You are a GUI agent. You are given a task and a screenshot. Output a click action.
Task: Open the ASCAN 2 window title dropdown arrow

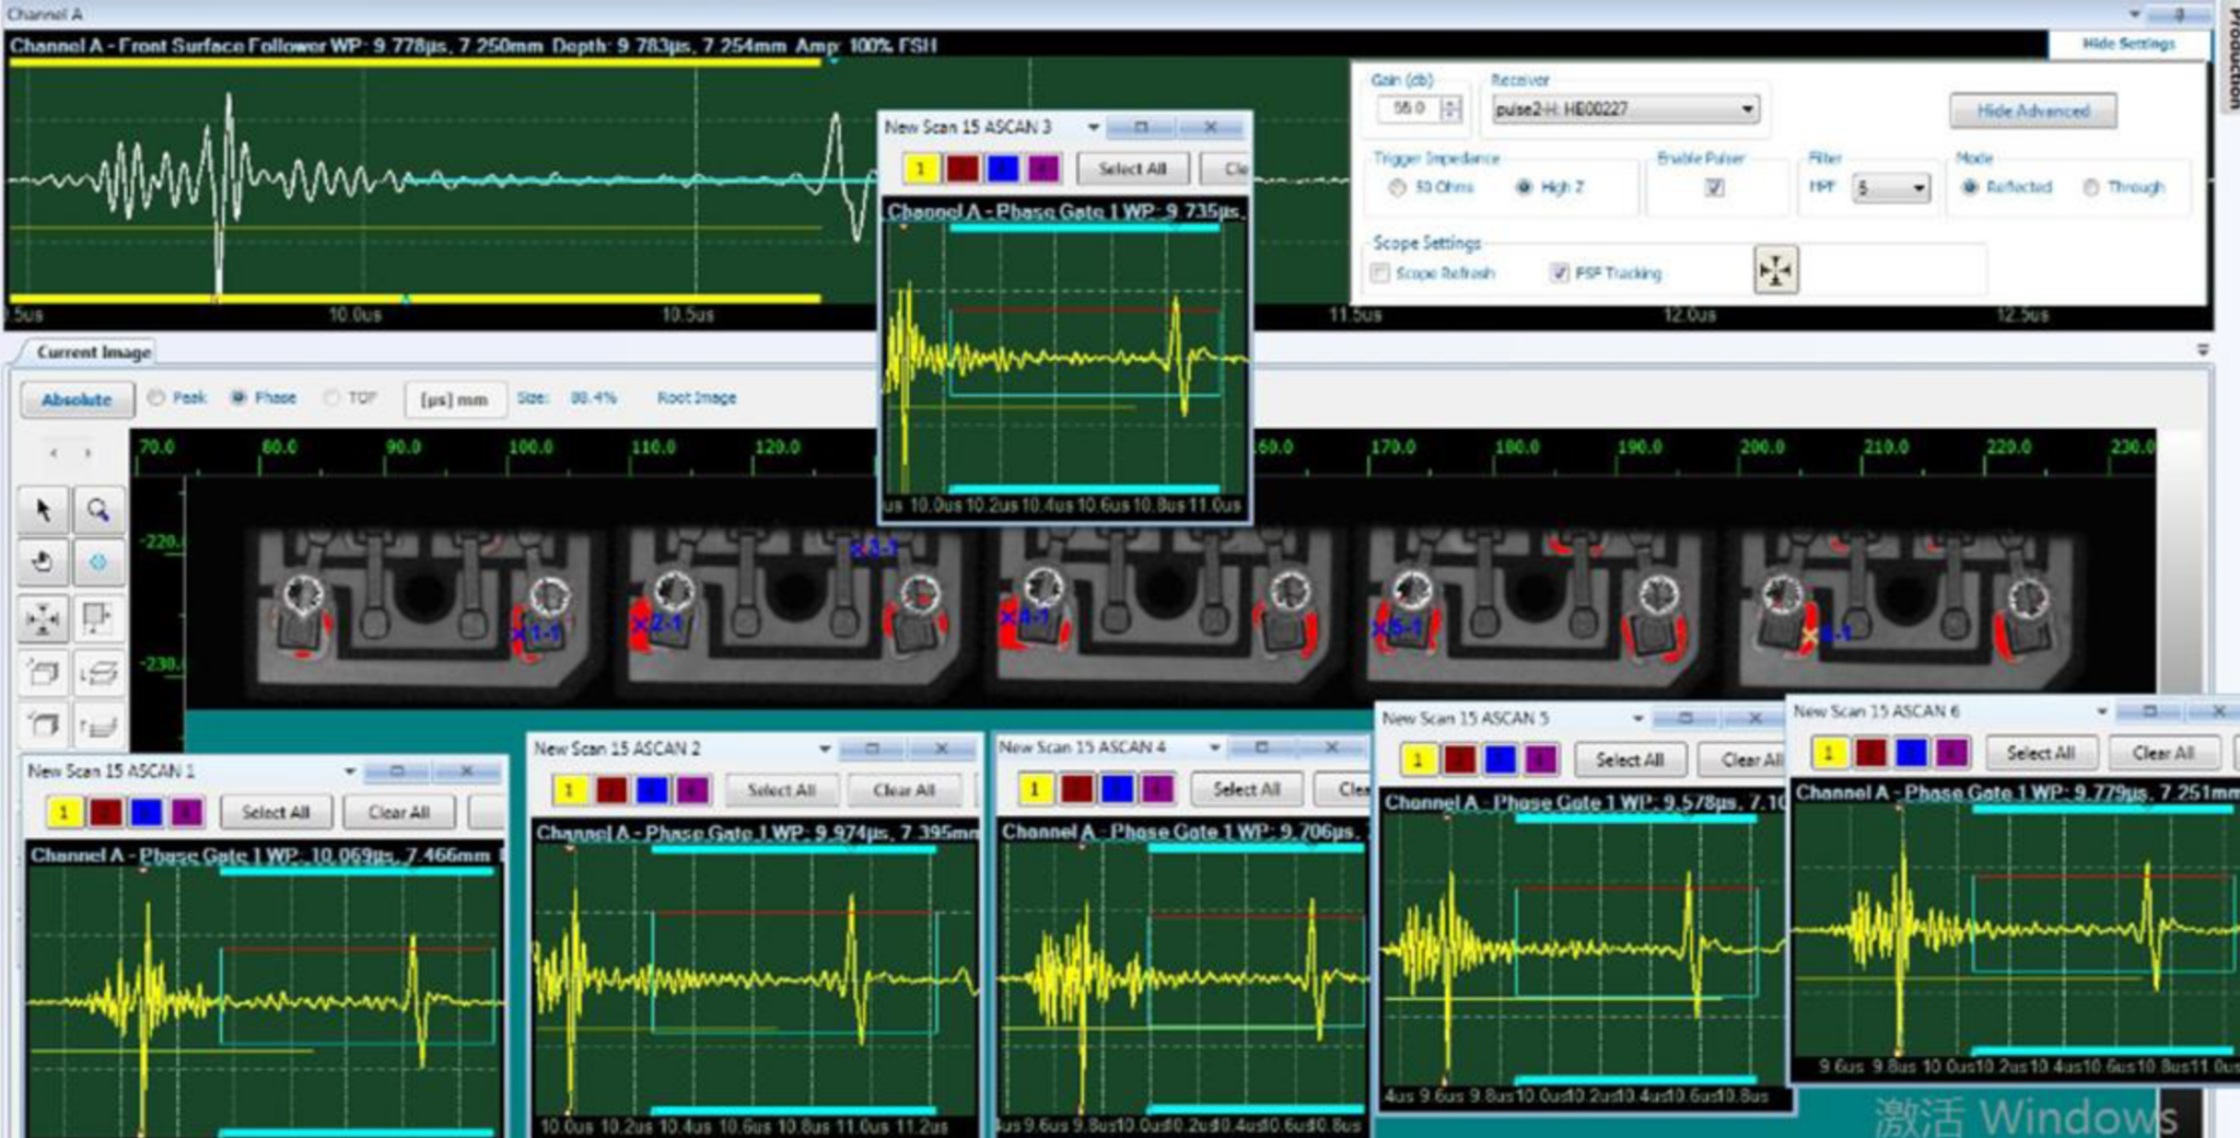[825, 748]
